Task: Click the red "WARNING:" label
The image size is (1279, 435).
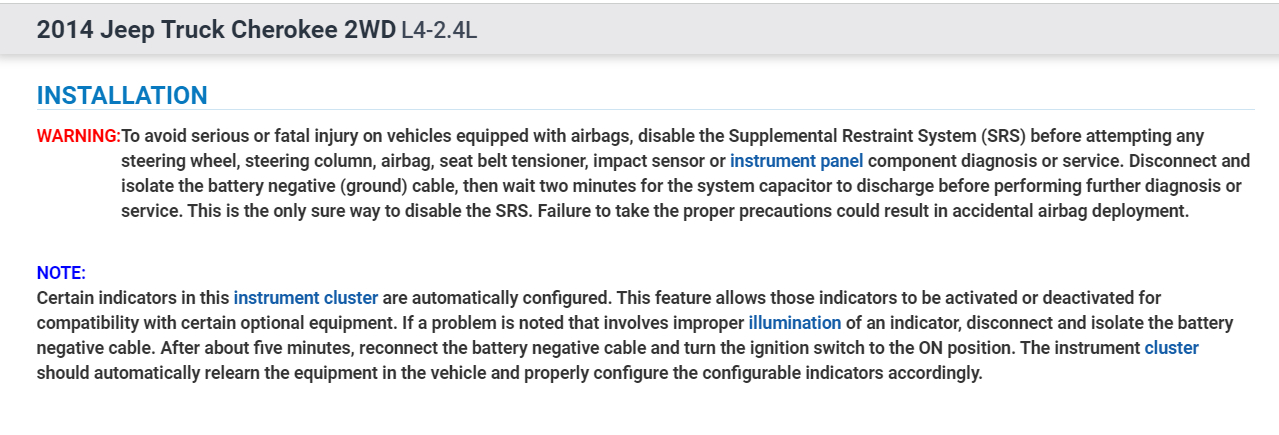Action: point(78,136)
